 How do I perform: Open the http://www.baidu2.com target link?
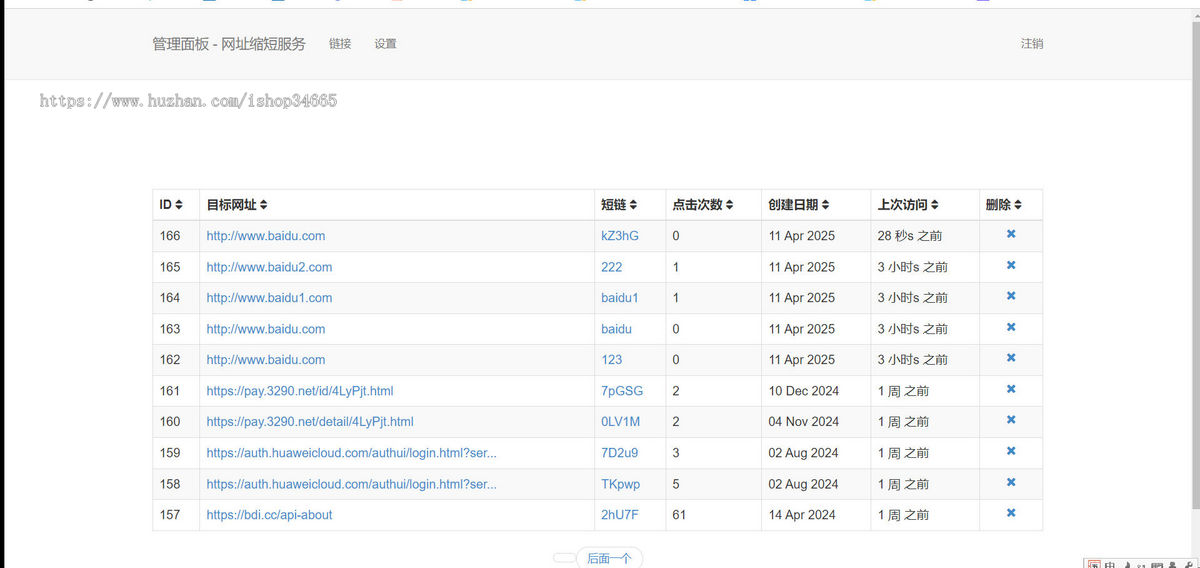(x=269, y=267)
